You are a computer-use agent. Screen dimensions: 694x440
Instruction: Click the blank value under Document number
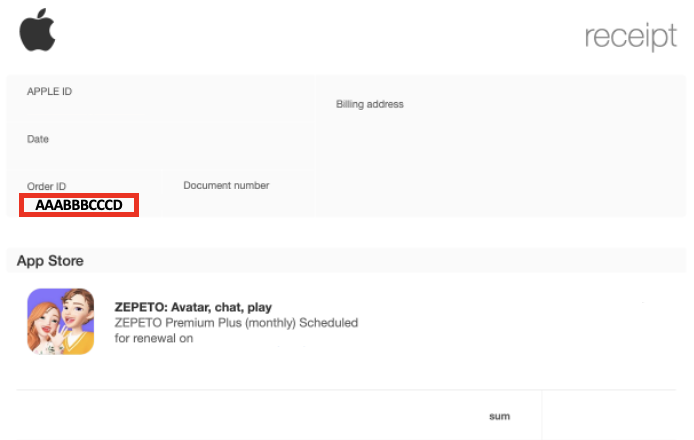226,204
